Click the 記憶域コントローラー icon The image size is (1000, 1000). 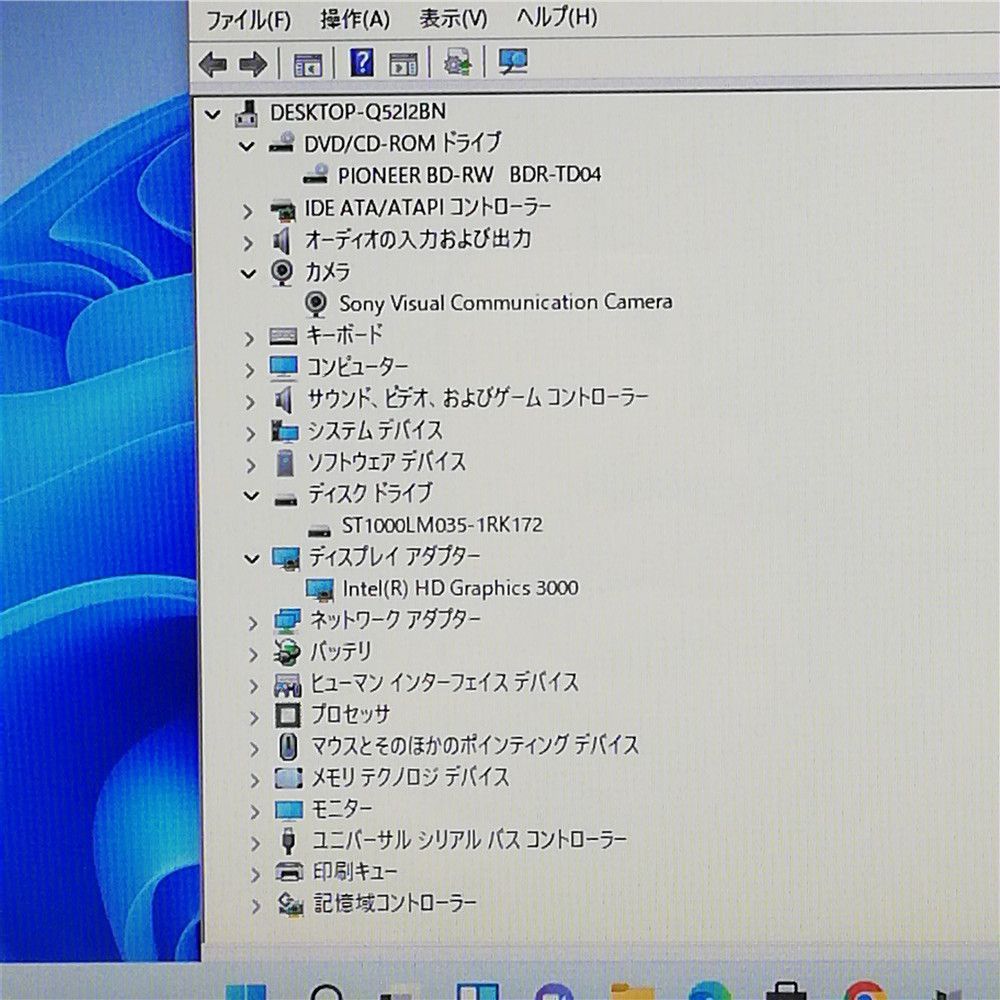tap(290, 904)
